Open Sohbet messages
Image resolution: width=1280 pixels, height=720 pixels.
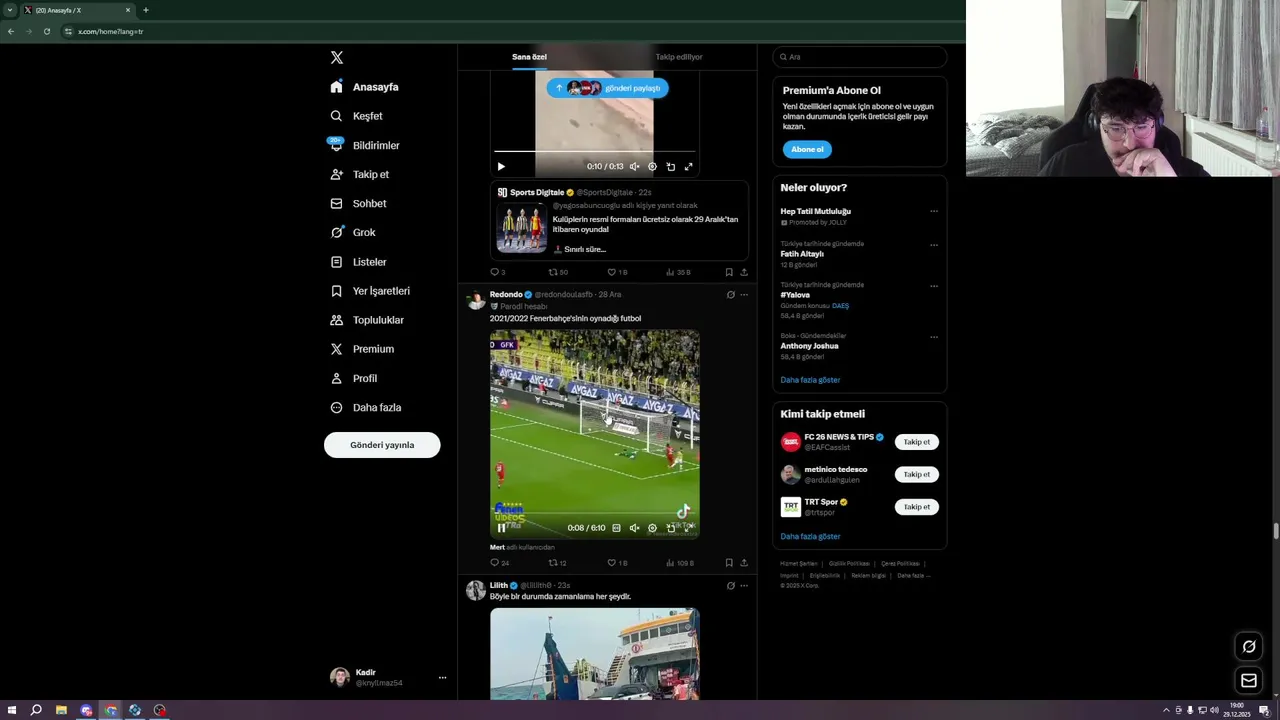358,203
